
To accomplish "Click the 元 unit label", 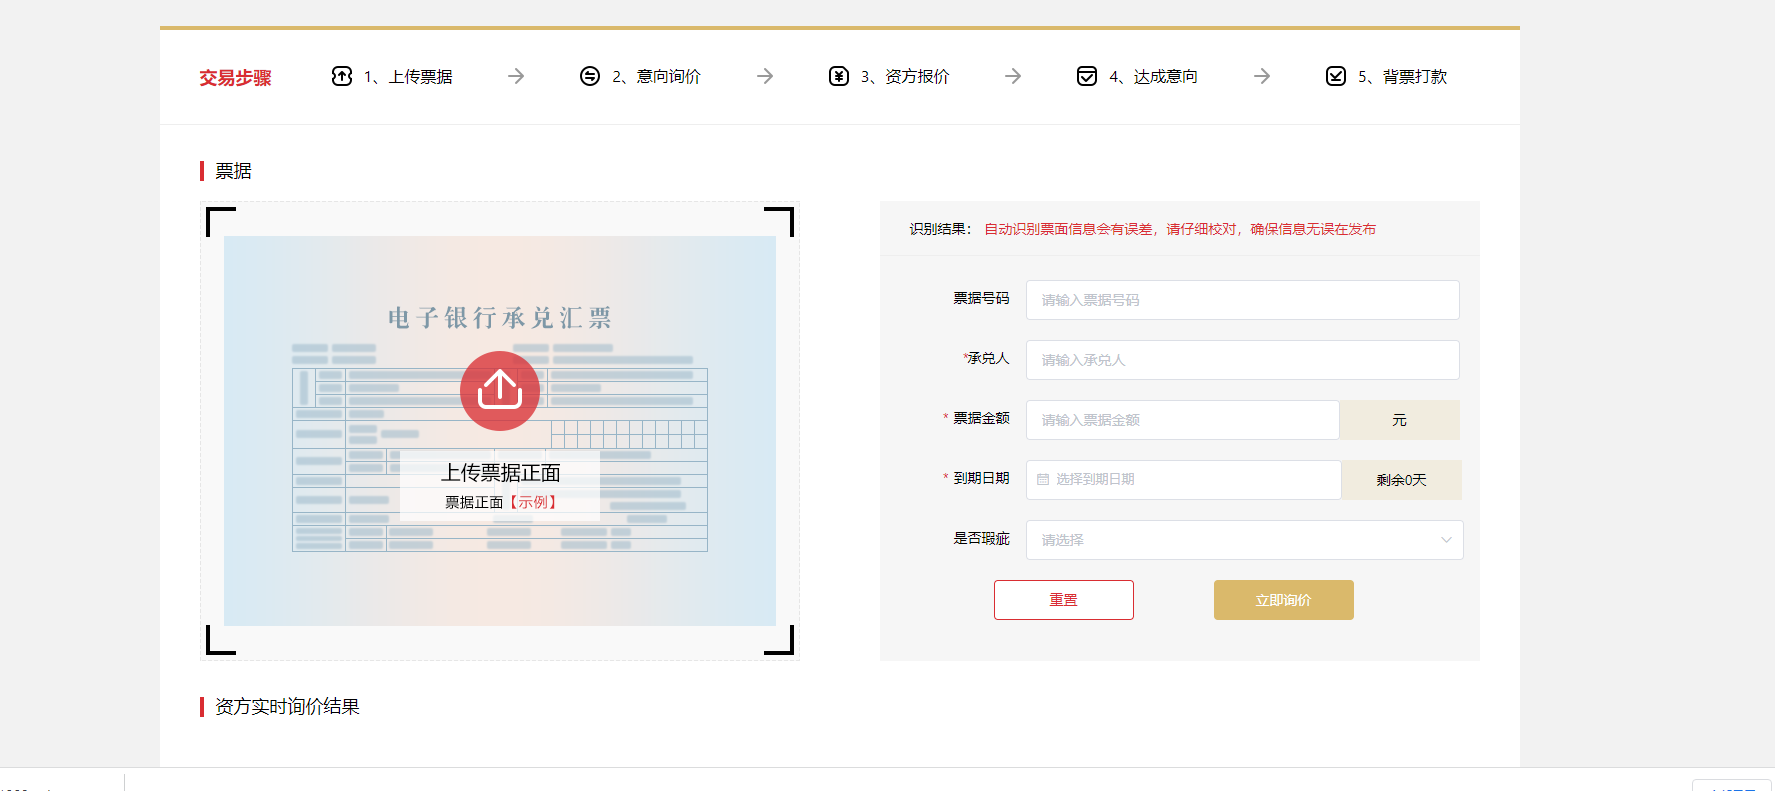I will 1400,420.
